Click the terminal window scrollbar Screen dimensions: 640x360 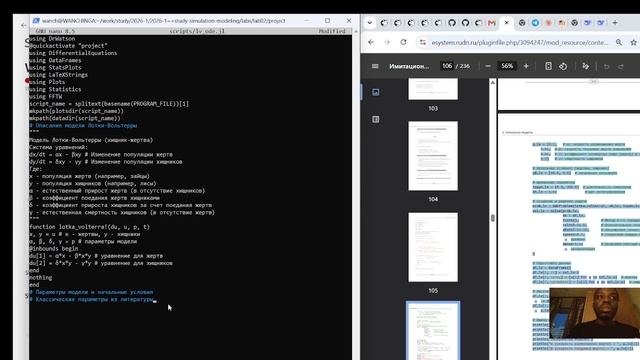(356, 195)
